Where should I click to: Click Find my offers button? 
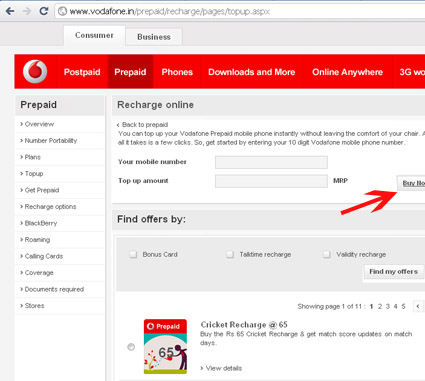click(393, 272)
